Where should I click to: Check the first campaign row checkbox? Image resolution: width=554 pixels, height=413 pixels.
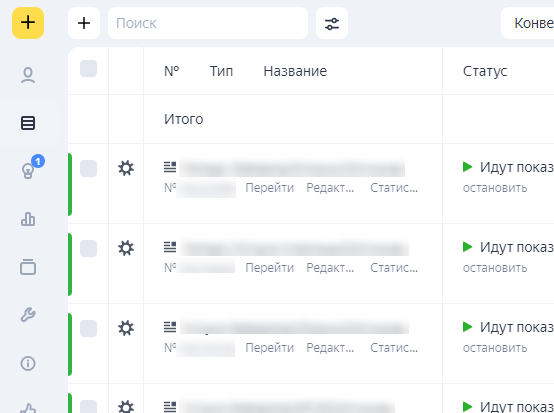[88, 169]
